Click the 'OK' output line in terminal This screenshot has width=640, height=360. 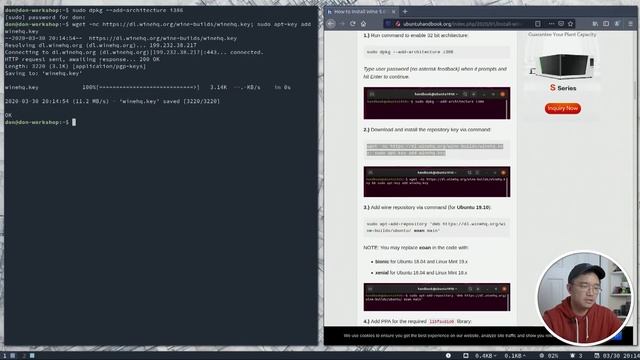[8, 115]
